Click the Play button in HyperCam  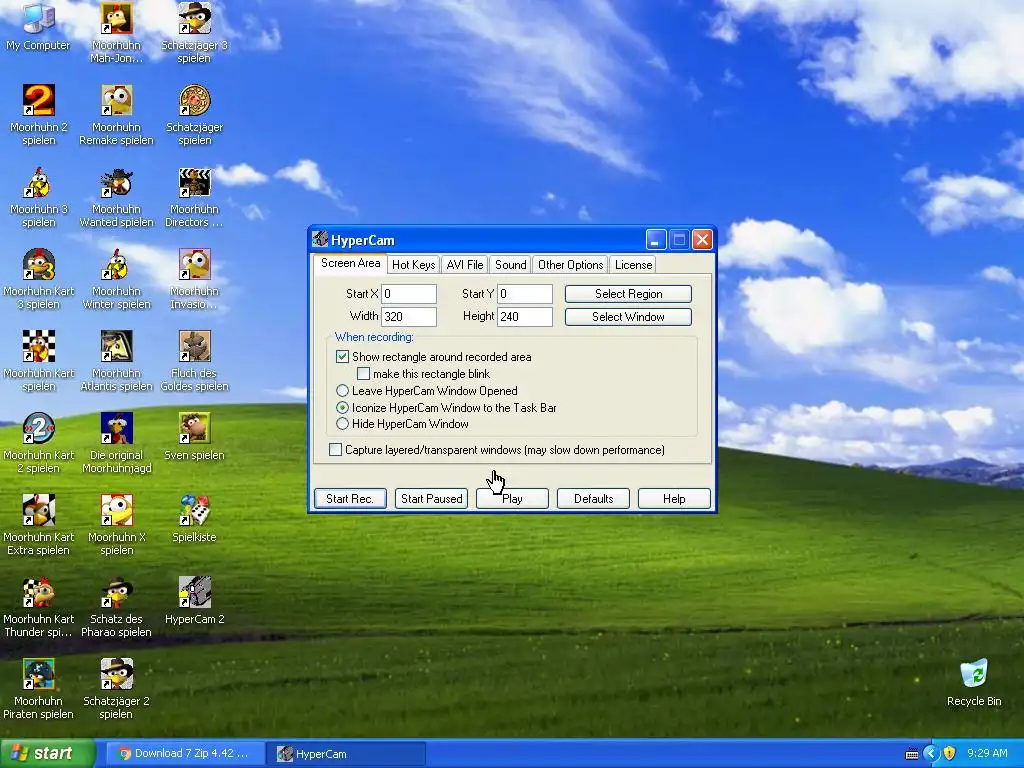513,499
